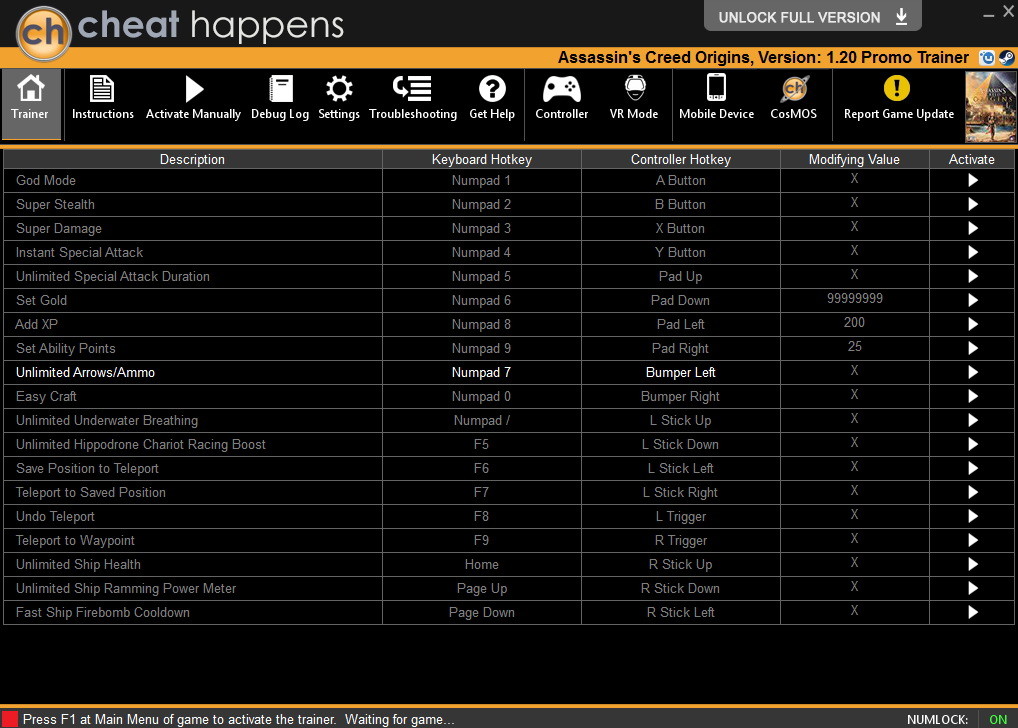Activate Teleport to Waypoint cheat
The width and height of the screenshot is (1018, 728).
click(972, 541)
